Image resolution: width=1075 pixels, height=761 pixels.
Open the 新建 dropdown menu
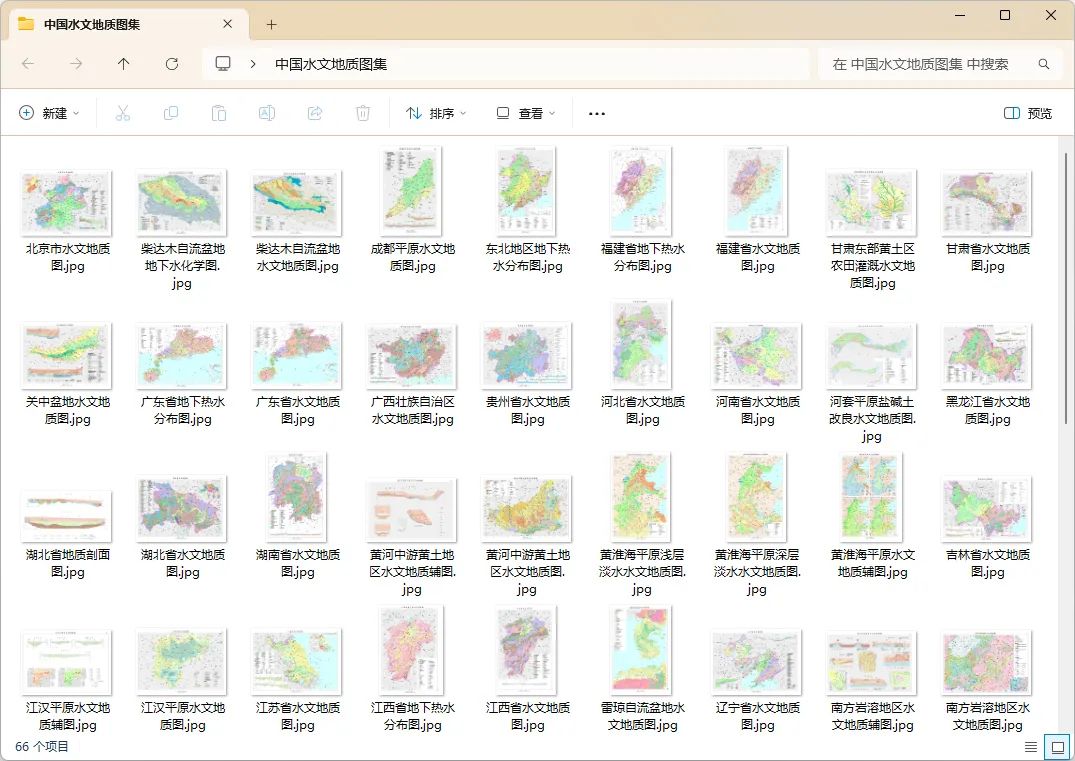pos(49,113)
